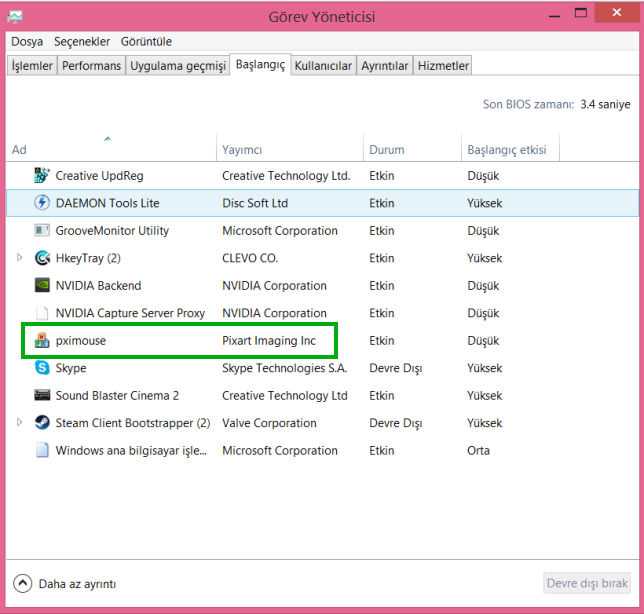The width and height of the screenshot is (644, 614).
Task: Click Devre Dışı status in Steam row
Action: tap(396, 423)
